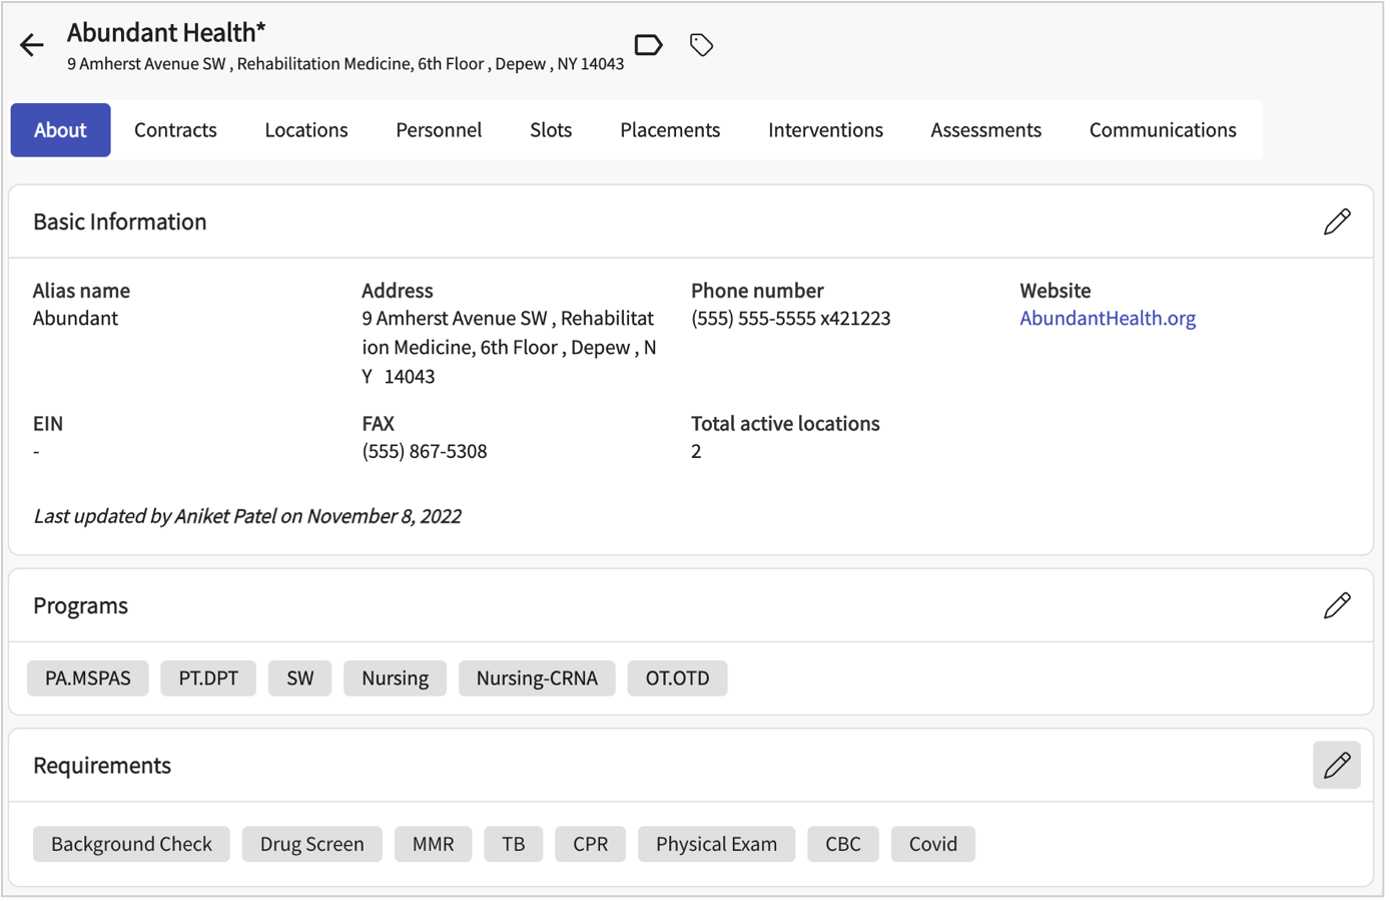This screenshot has width=1390, height=901.
Task: Open the Assessments tab
Action: pyautogui.click(x=985, y=130)
